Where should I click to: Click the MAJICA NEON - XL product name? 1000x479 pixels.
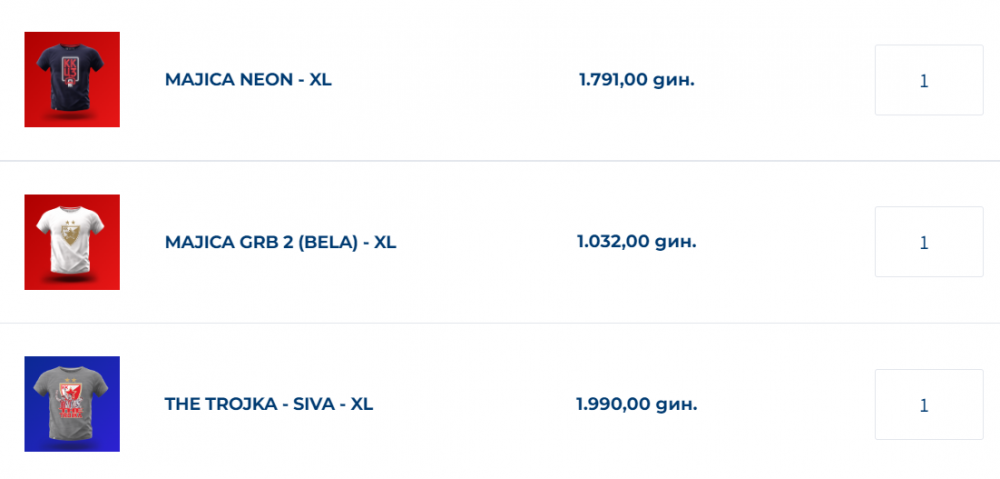248,80
